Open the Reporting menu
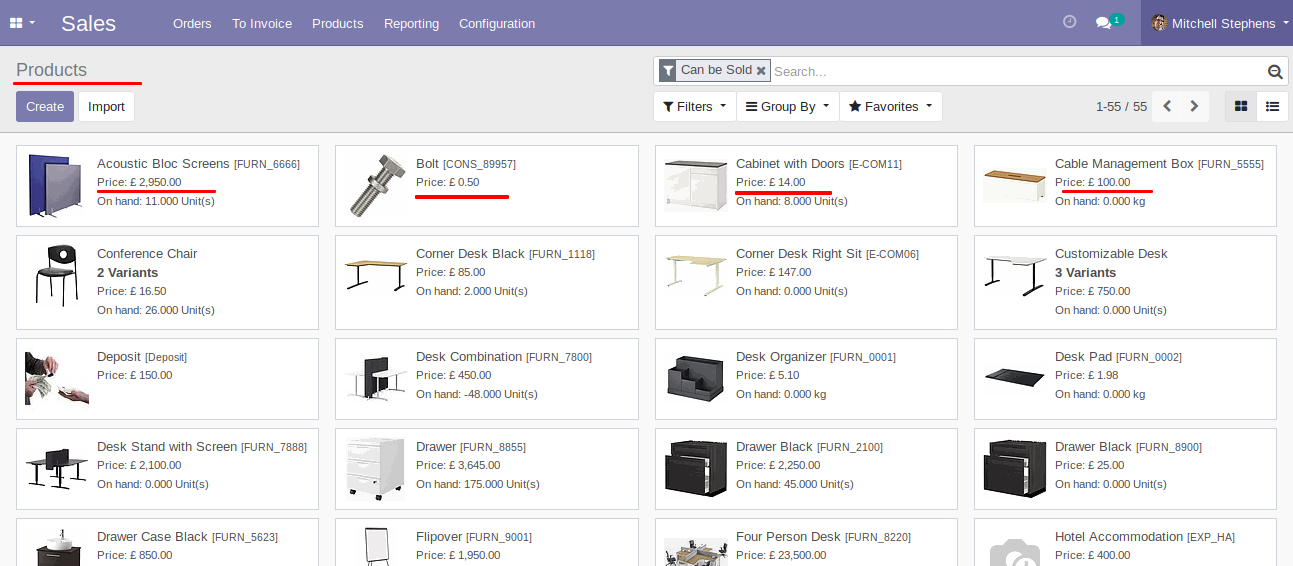1293x566 pixels. pos(411,23)
